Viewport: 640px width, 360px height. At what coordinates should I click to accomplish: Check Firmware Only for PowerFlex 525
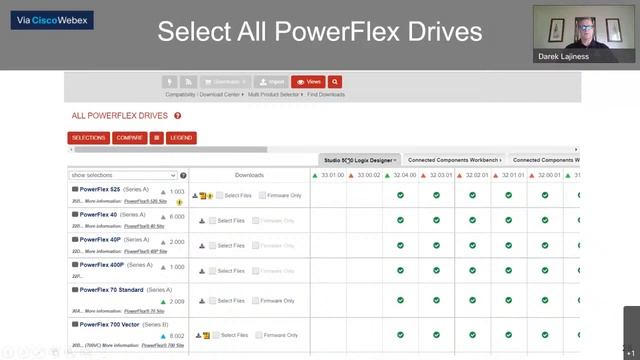(x=262, y=196)
